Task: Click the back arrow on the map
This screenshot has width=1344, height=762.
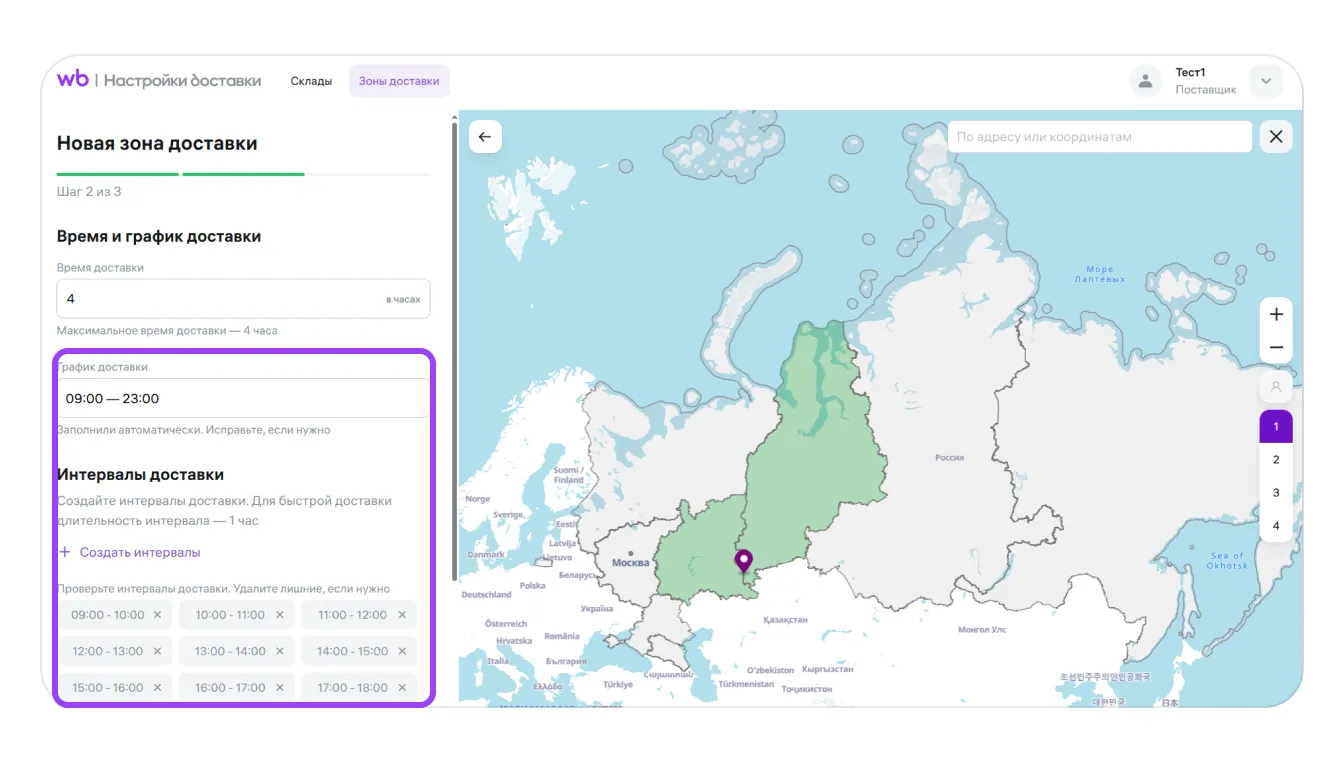Action: pyautogui.click(x=485, y=137)
